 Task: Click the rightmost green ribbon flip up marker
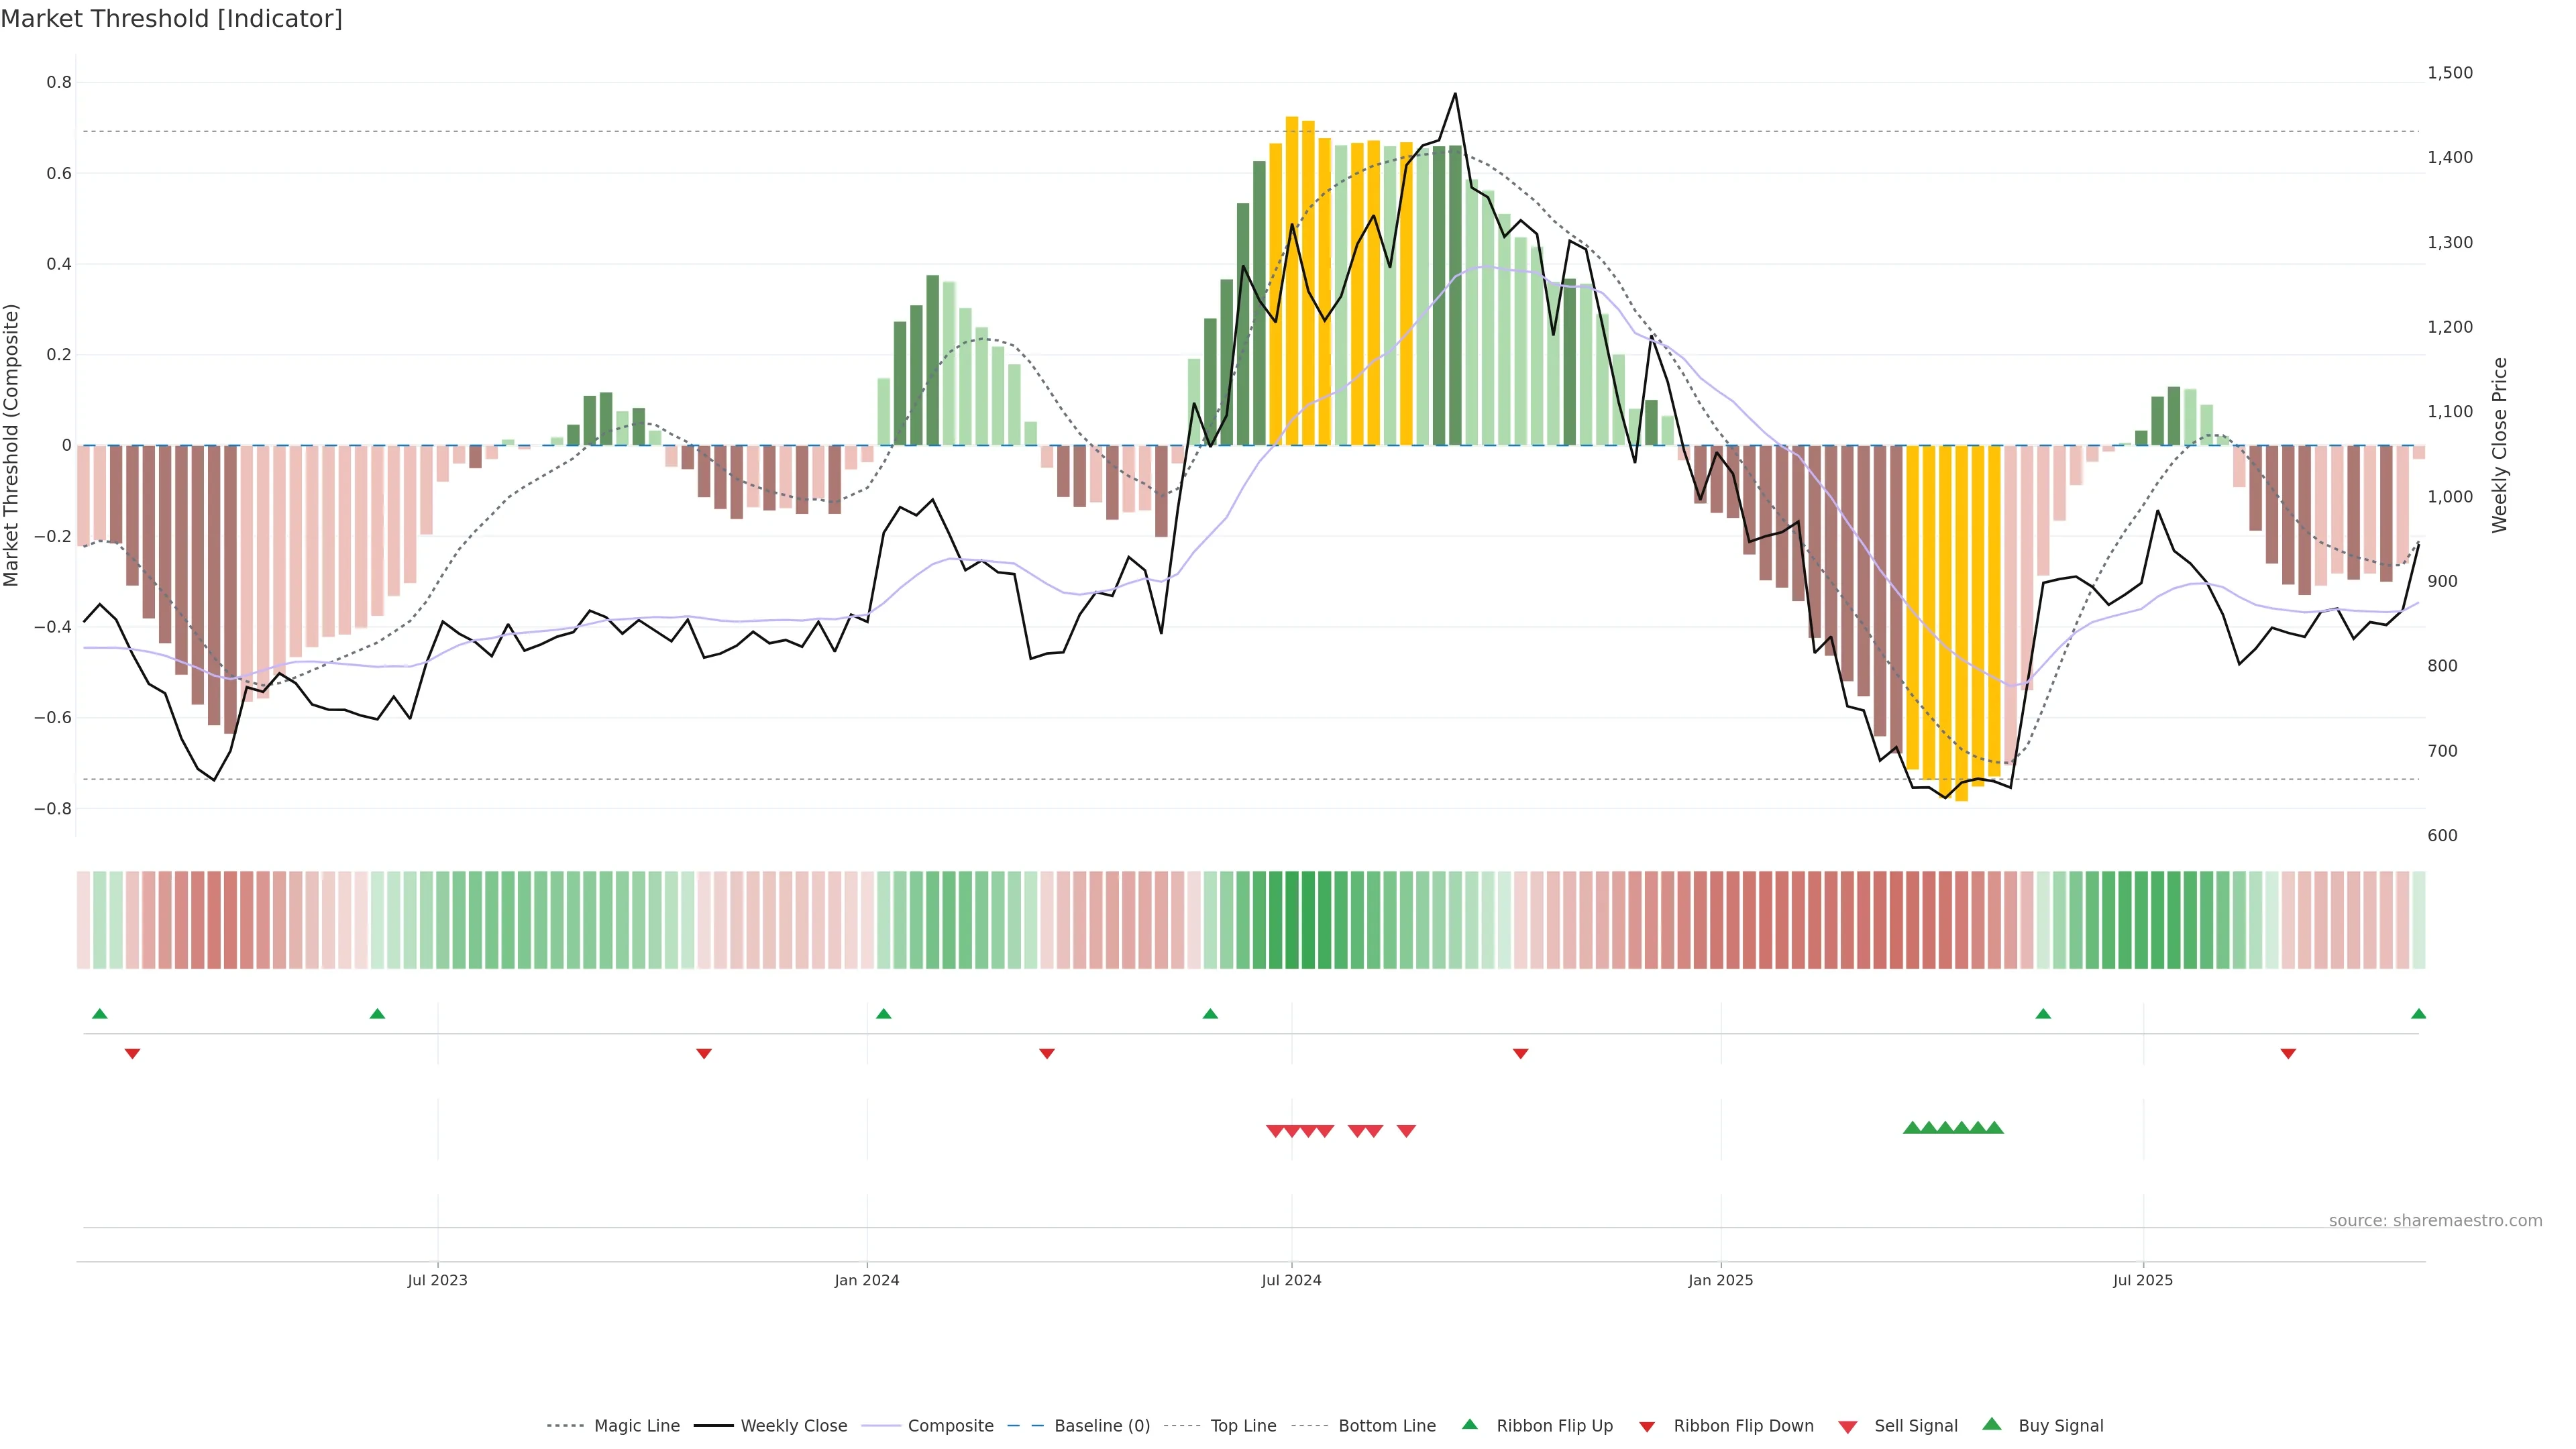pyautogui.click(x=2418, y=1014)
